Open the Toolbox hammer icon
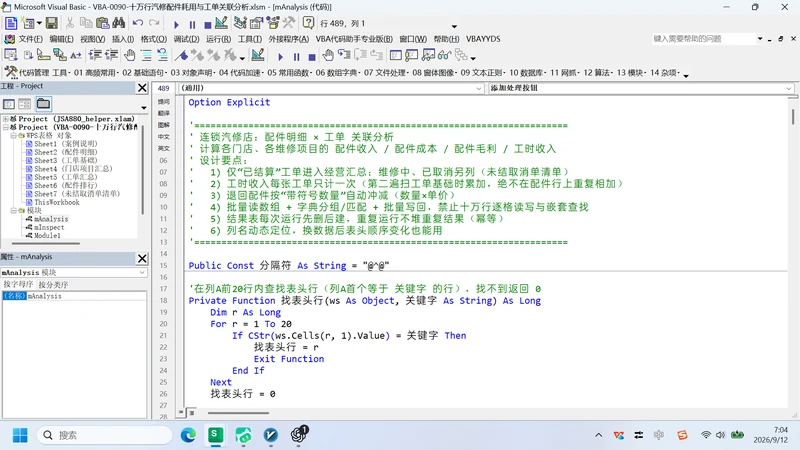The width and height of the screenshot is (800, 450). pyautogui.click(x=289, y=23)
